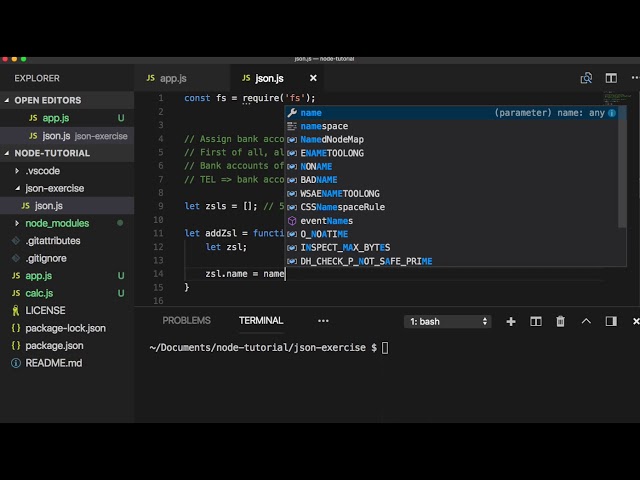
Task: Click the snippet icon beside namespace
Action: pos(292,127)
